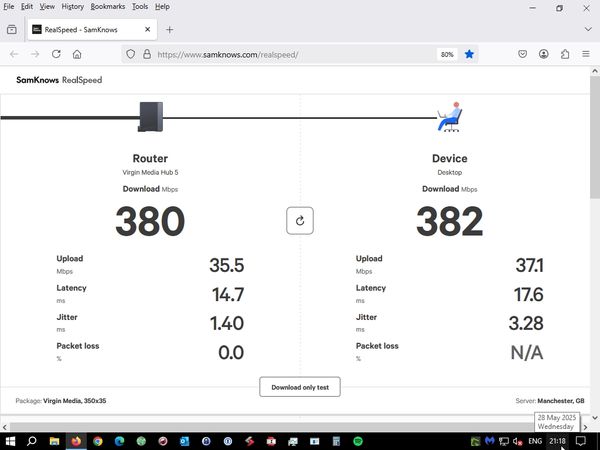
Task: Click the router device image
Action: 151,117
